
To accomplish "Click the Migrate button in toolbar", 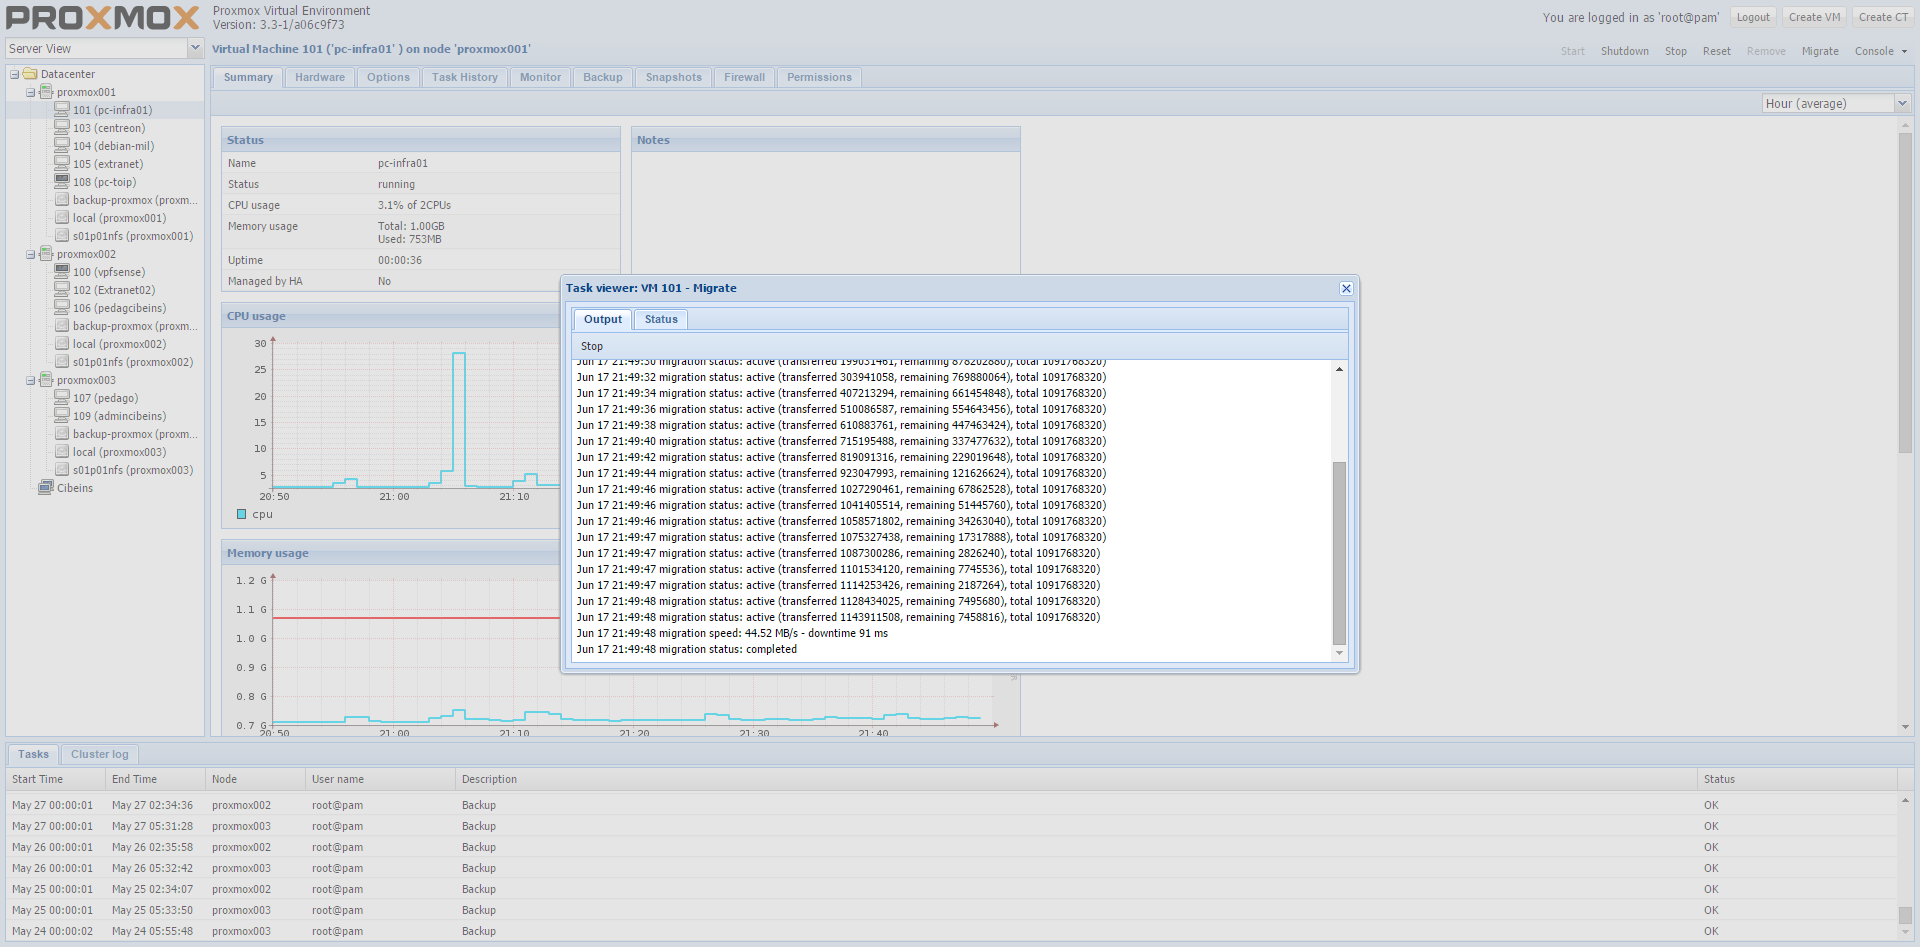I will point(1820,51).
